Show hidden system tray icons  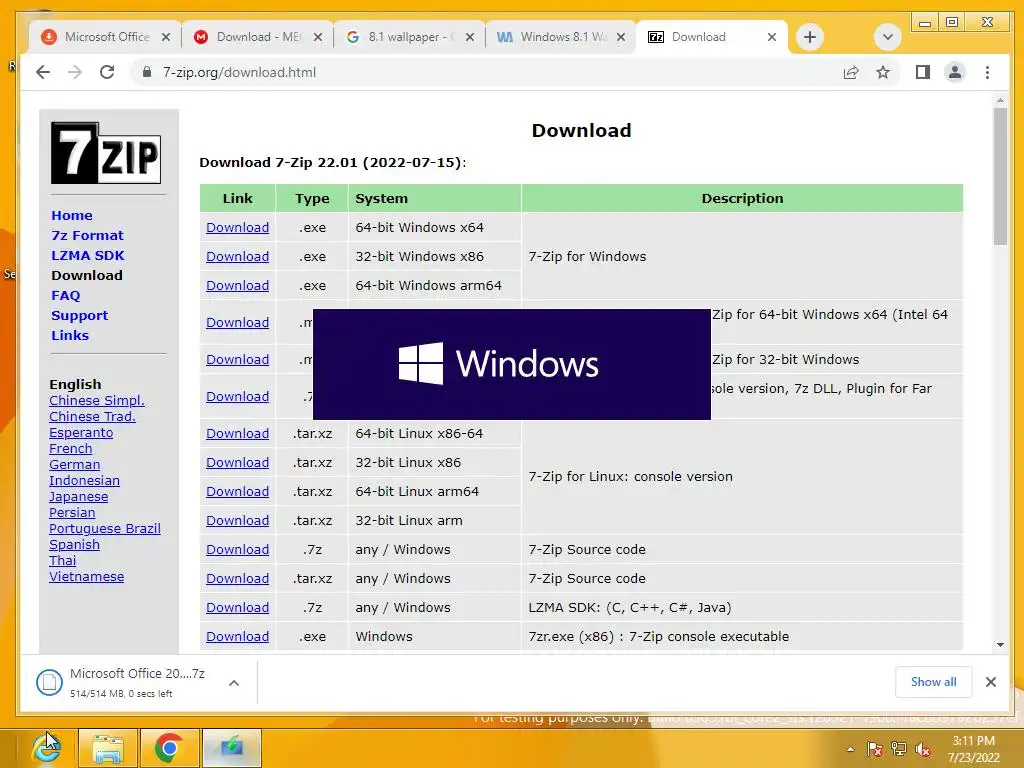coord(850,749)
